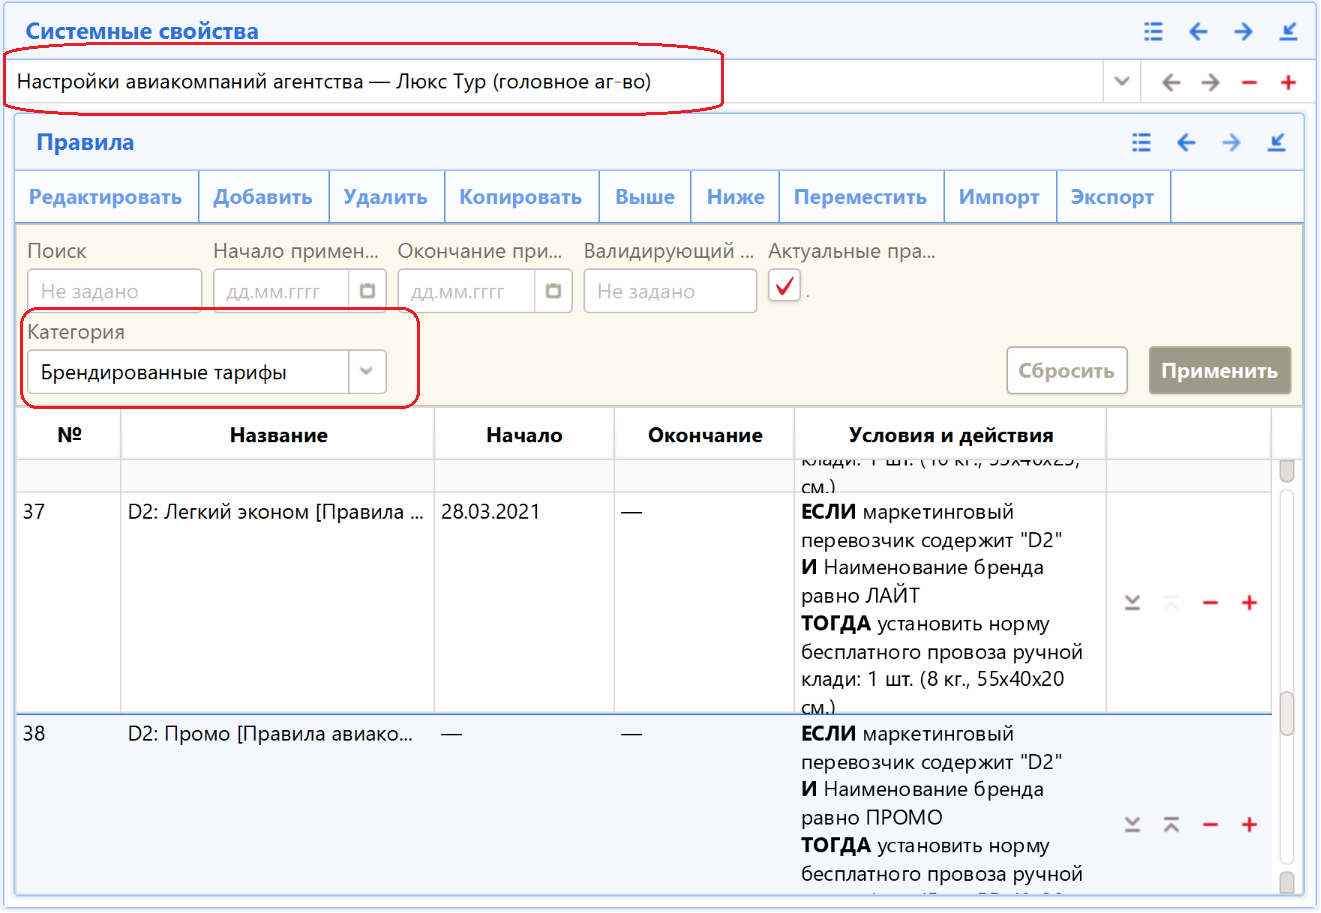The width and height of the screenshot is (1321, 913).
Task: Click red plus icon beside agency settings dropdown
Action: (1288, 83)
